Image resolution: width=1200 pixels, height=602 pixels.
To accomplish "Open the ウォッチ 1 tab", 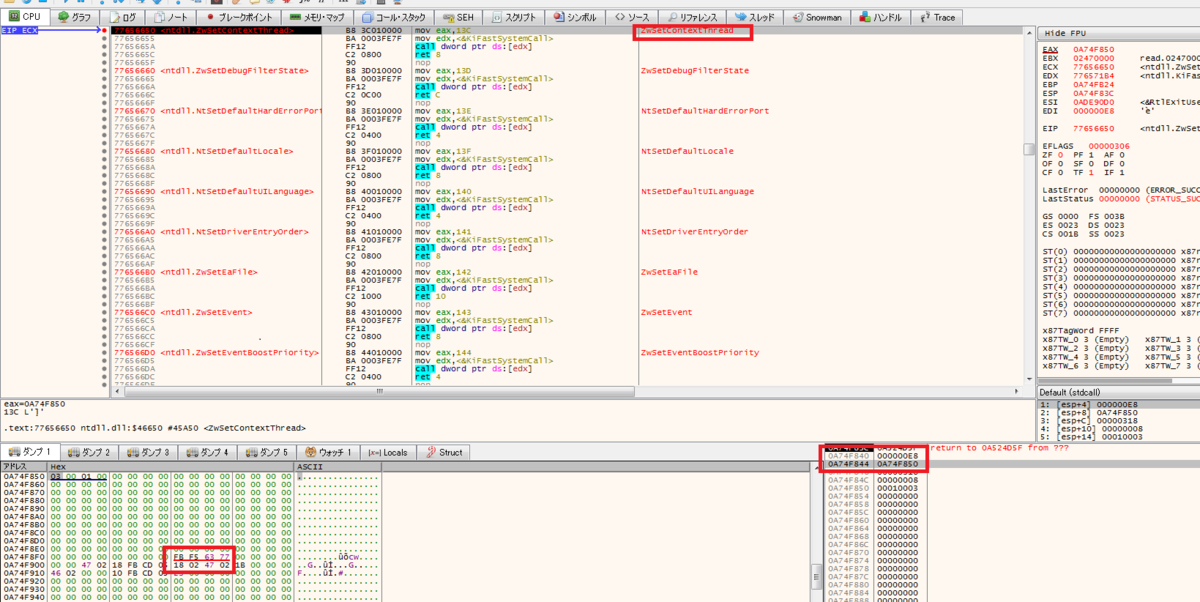I will pos(329,452).
